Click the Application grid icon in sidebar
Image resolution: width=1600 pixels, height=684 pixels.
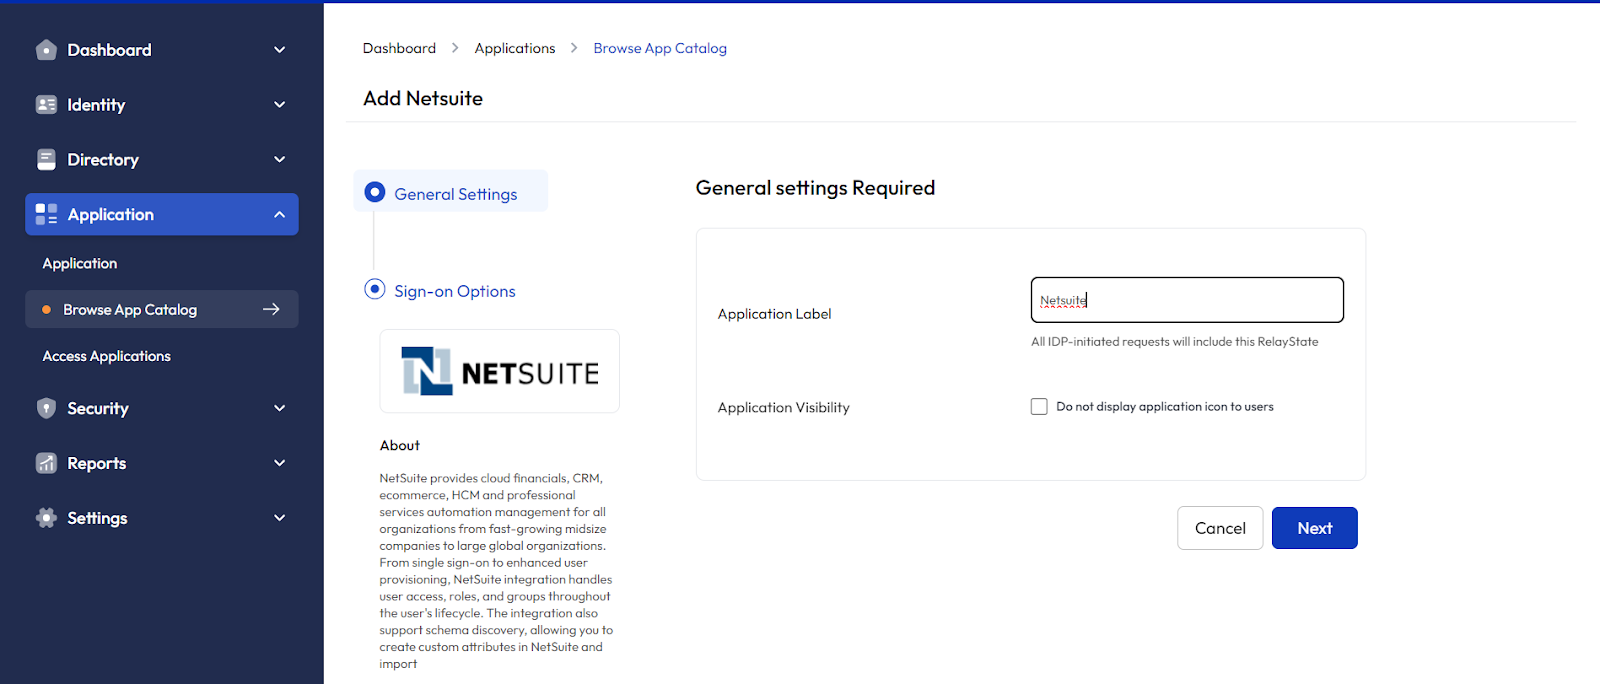pos(46,214)
